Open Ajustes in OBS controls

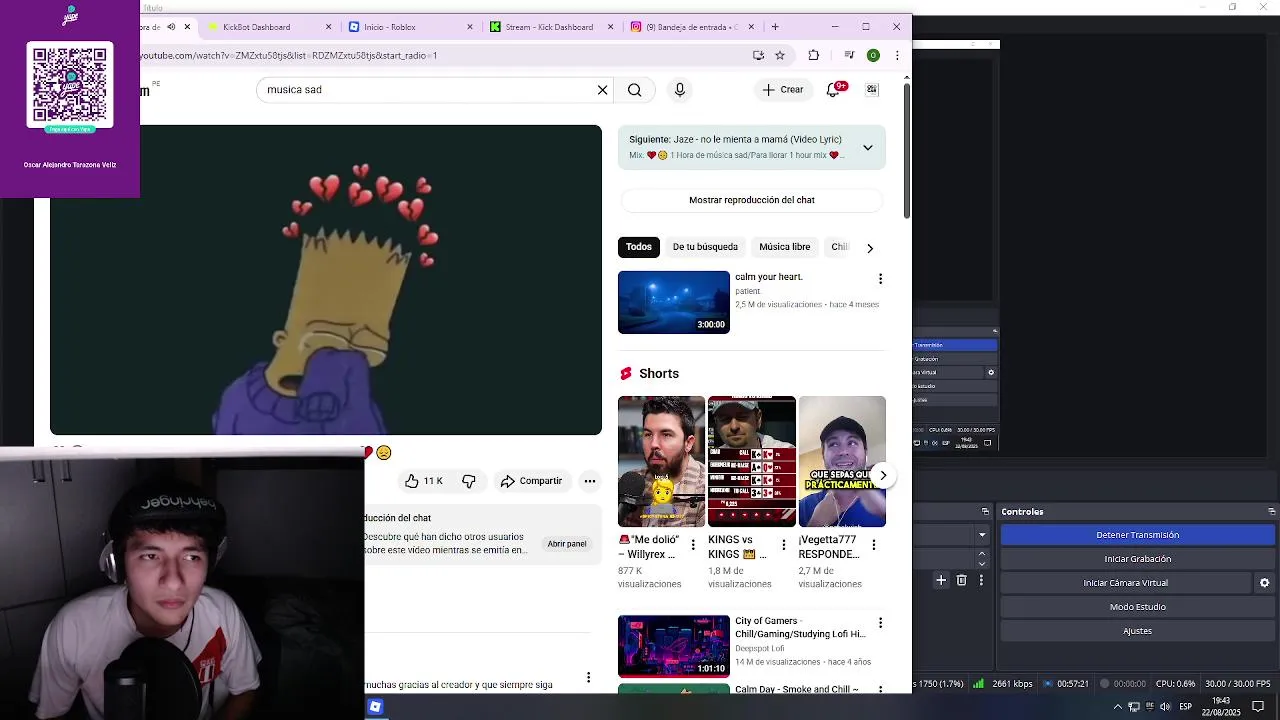point(1138,631)
